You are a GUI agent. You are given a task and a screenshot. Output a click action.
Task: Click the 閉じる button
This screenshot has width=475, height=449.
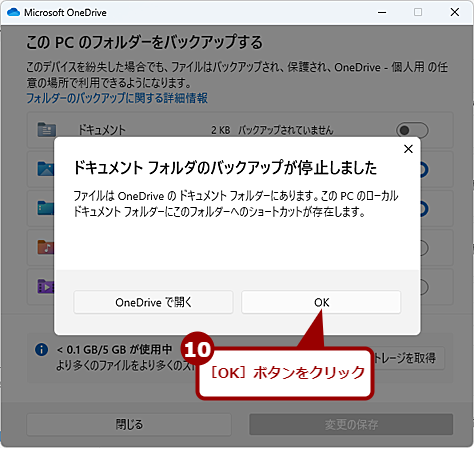tap(129, 424)
